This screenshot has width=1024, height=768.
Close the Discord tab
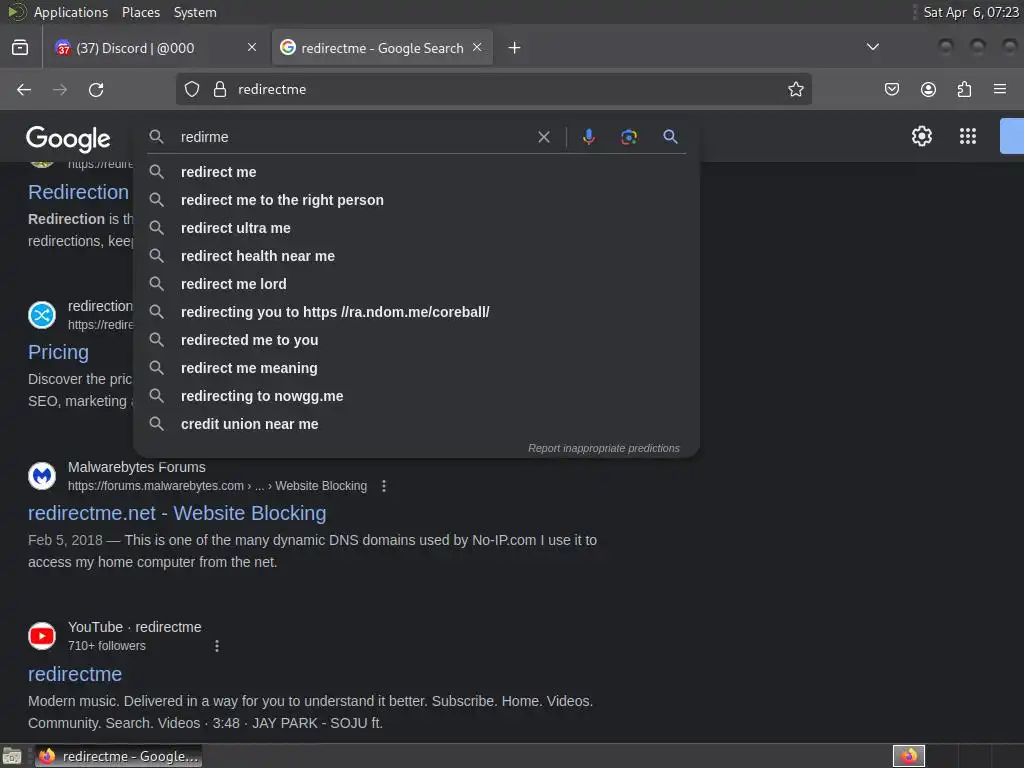[252, 47]
